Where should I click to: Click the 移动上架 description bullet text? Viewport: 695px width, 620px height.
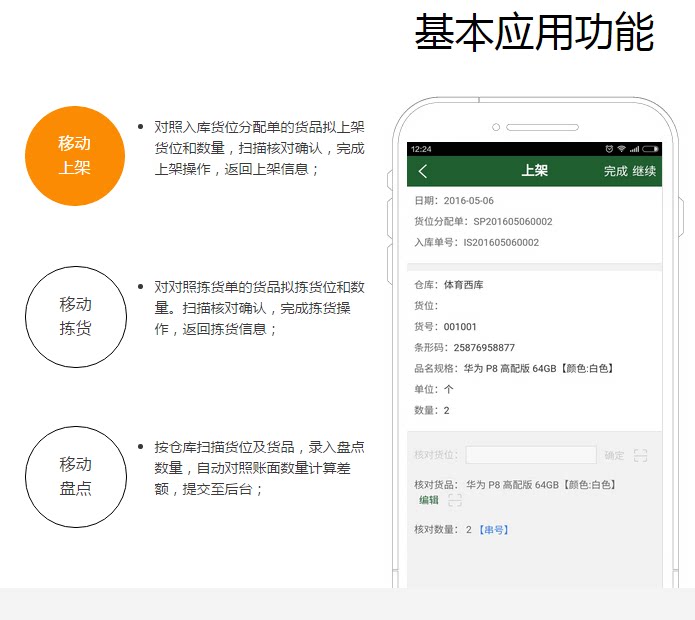point(259,148)
